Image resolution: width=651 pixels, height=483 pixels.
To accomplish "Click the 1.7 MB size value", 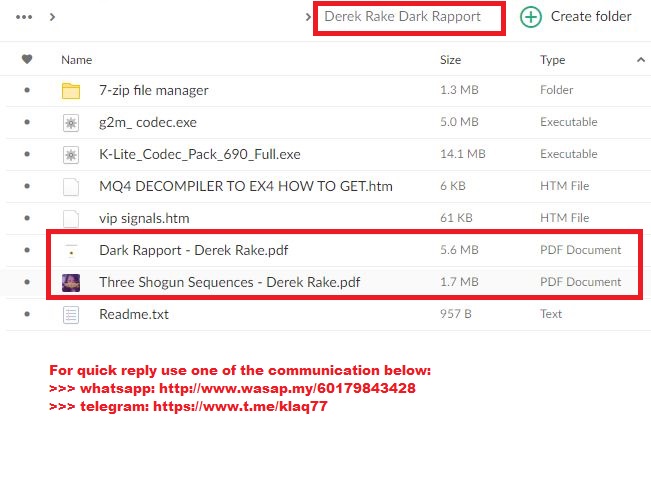I will click(x=459, y=282).
